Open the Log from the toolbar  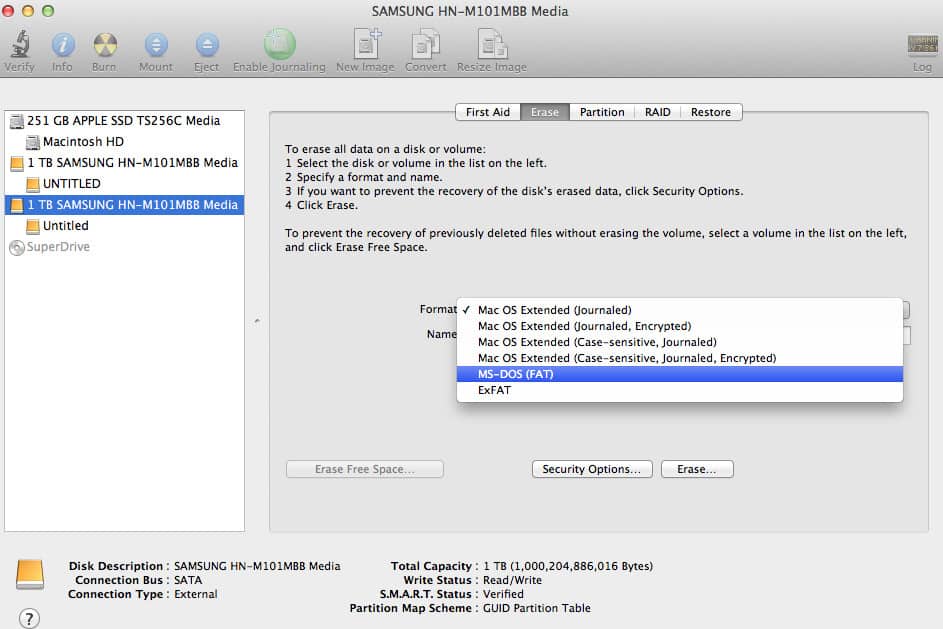tap(923, 44)
